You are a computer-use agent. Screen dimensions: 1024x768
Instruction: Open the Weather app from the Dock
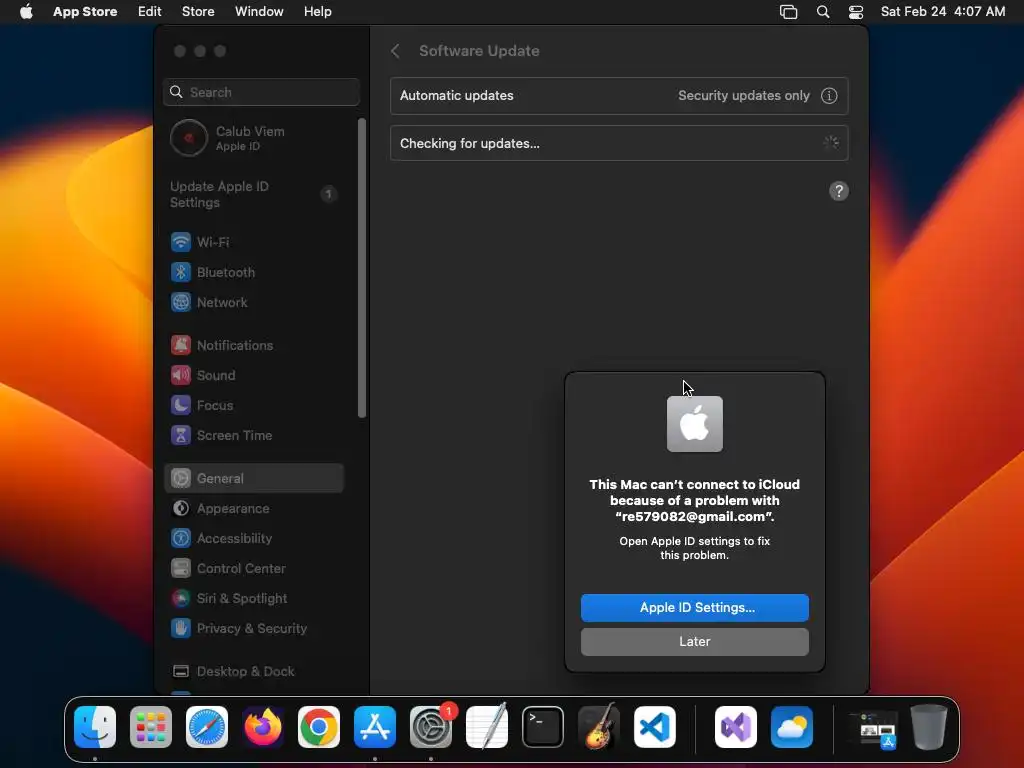click(x=792, y=727)
